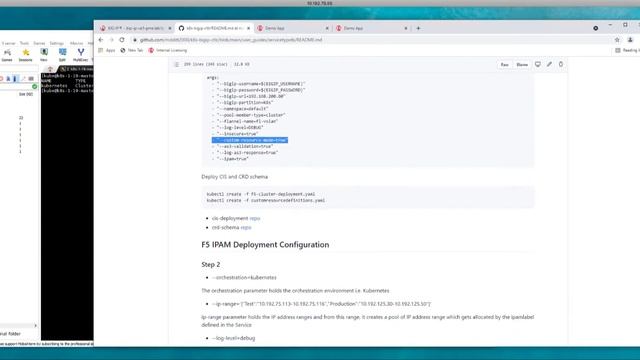Open Tools menu in MobaXterm
The image size is (640, 360).
(24, 43)
